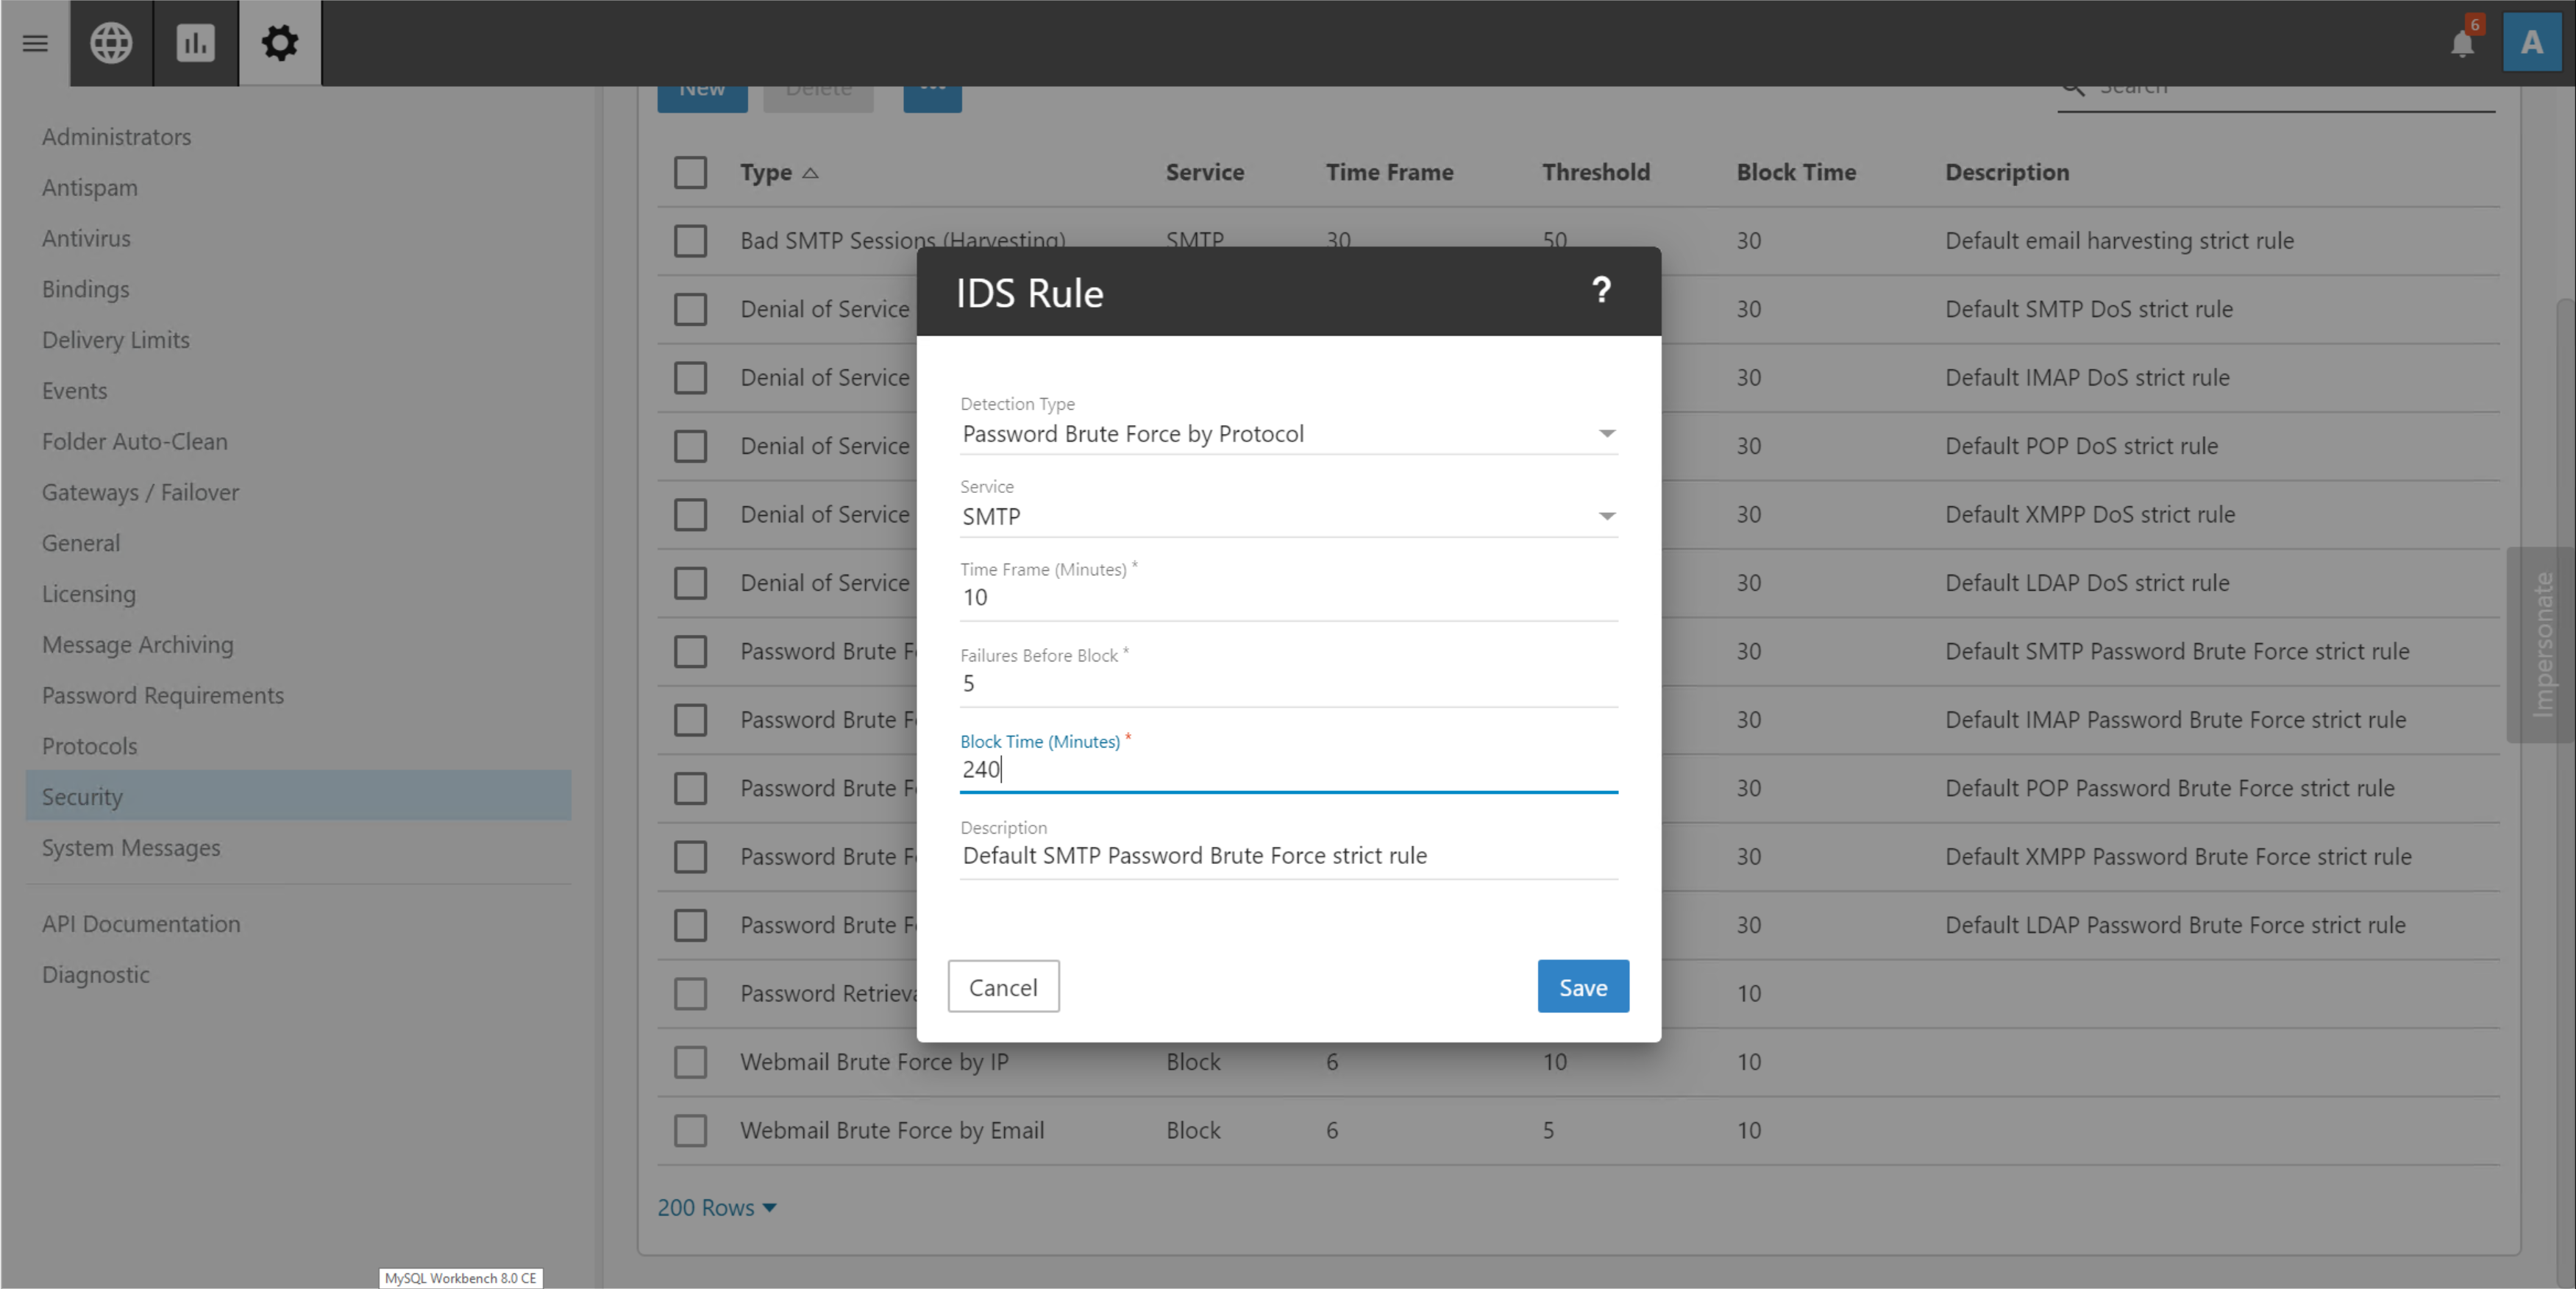Open the notifications bell icon
The image size is (2576, 1289).
coord(2462,43)
